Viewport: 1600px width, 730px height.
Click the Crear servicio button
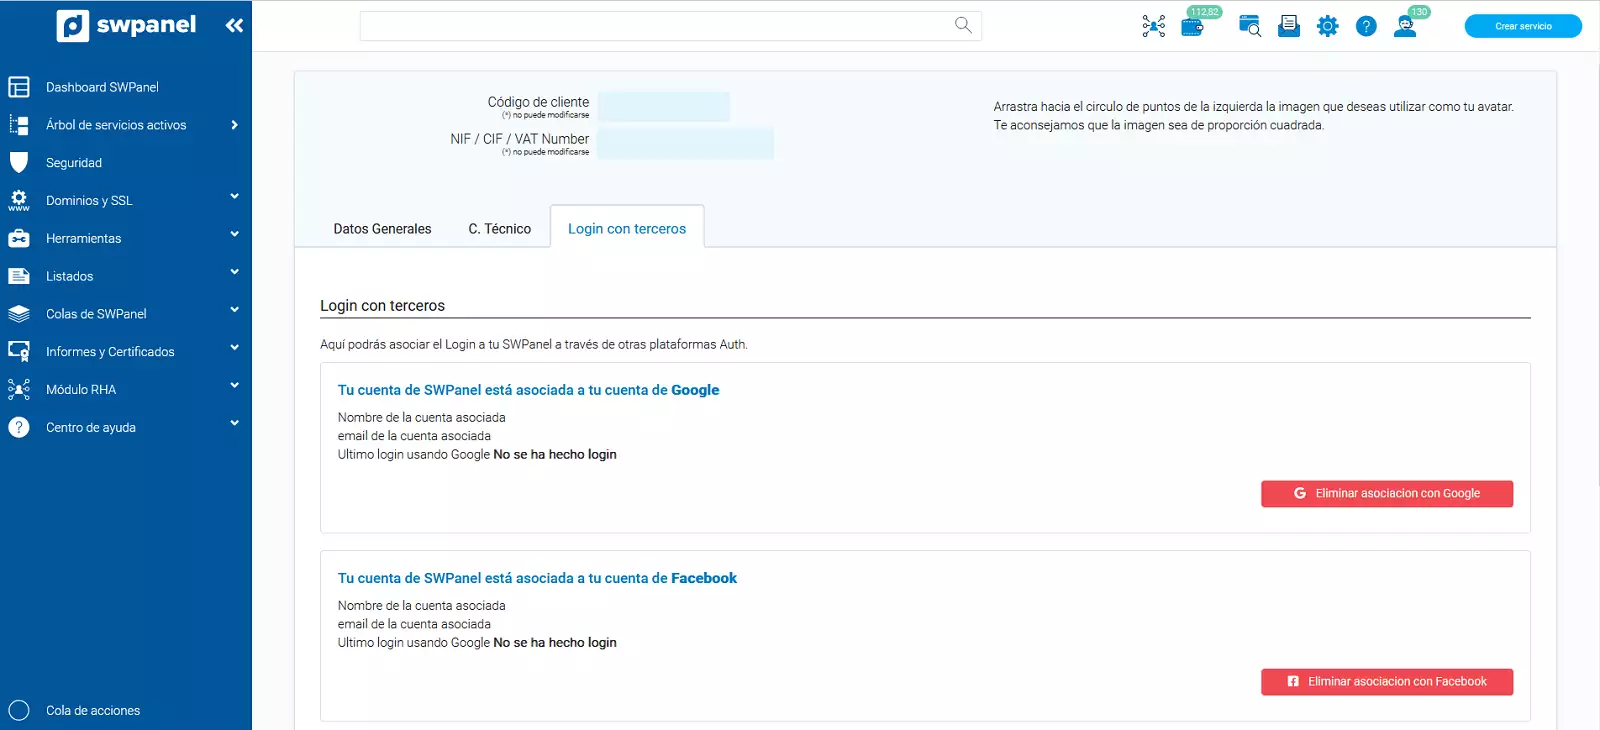[x=1522, y=26]
